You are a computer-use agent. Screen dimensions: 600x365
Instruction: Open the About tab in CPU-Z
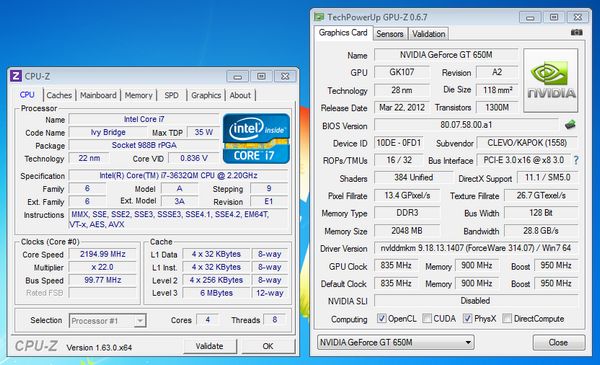[240, 95]
